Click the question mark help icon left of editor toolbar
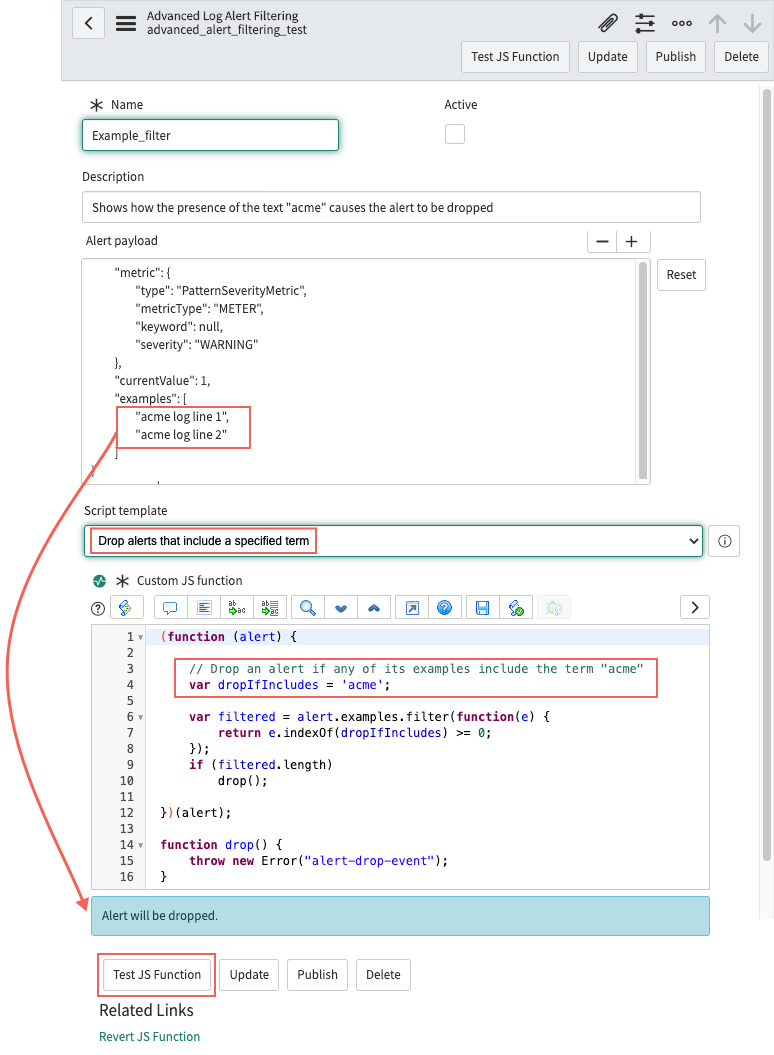 [98, 609]
